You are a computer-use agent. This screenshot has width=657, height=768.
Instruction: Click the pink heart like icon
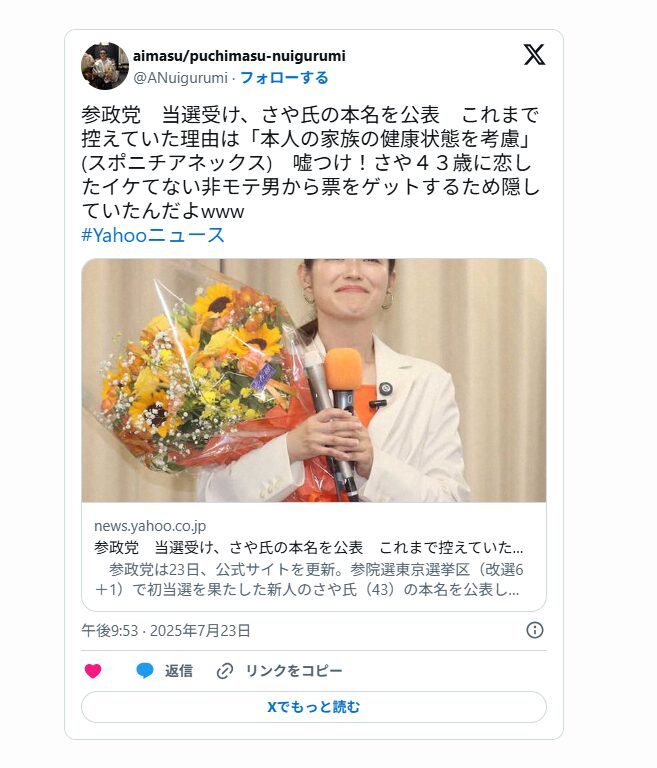93,671
